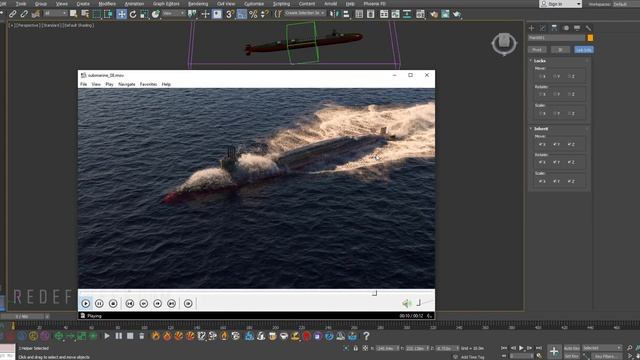Click the Unlink Selection icon
The image size is (640, 360).
pyautogui.click(x=24, y=14)
